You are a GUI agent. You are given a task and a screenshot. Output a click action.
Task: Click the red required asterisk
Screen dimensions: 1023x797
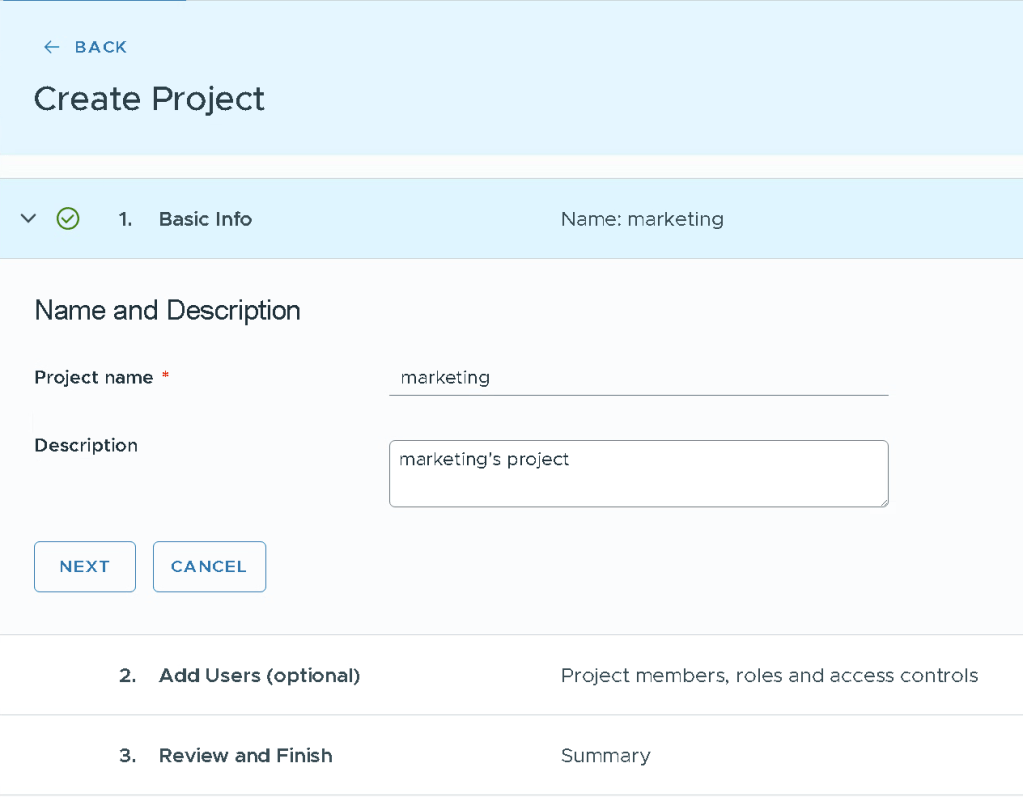coord(165,377)
